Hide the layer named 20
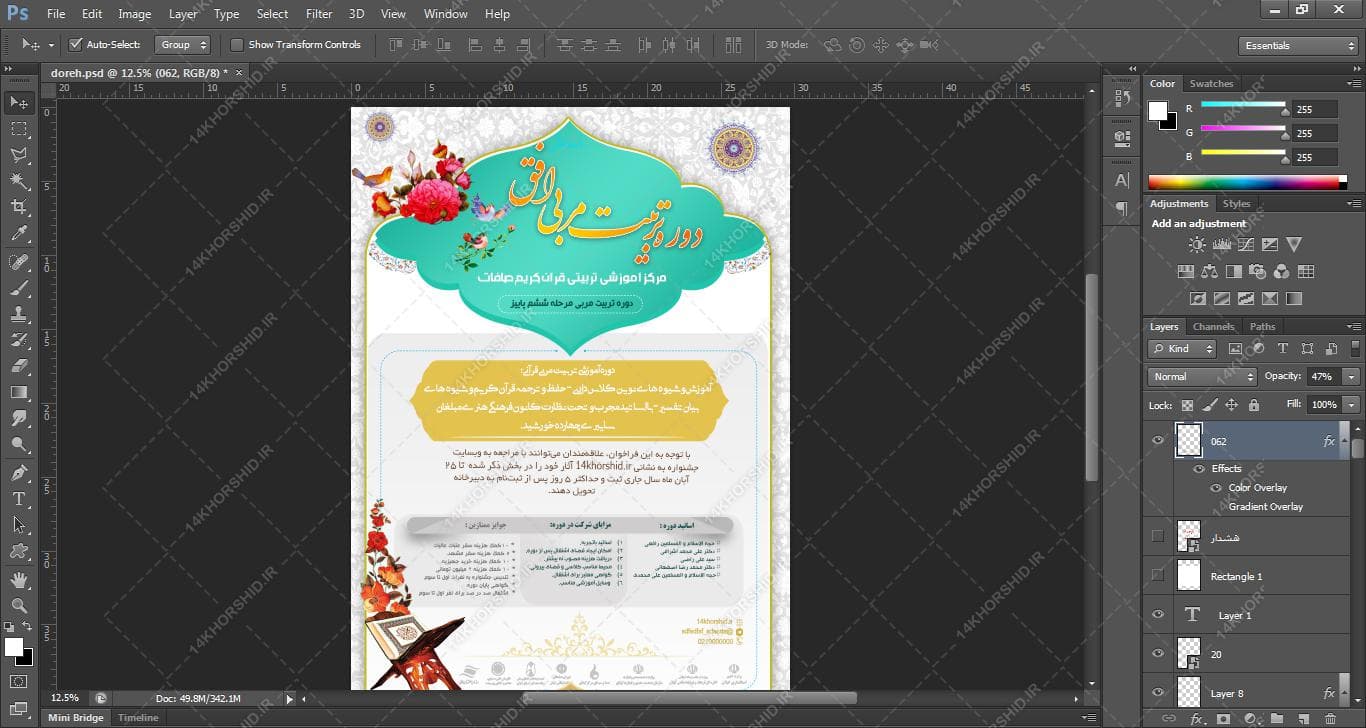The width and height of the screenshot is (1366, 728). pyautogui.click(x=1158, y=654)
